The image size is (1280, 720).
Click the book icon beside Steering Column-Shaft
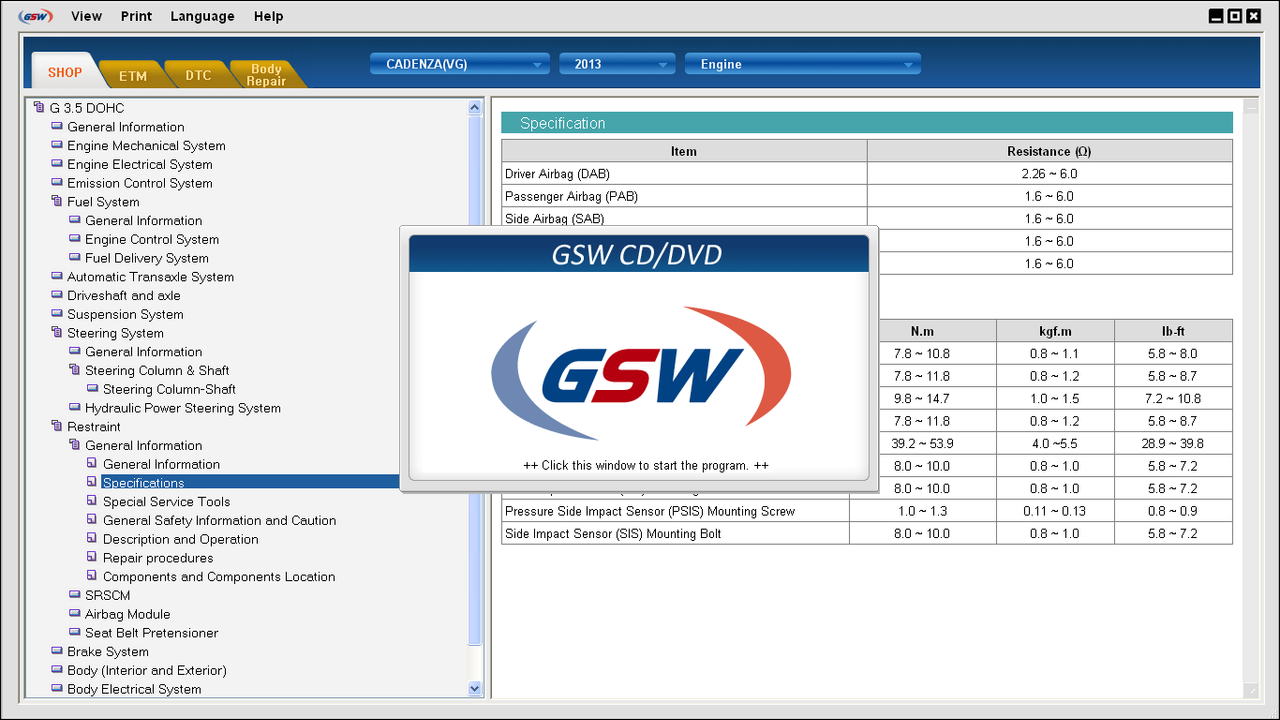click(93, 389)
